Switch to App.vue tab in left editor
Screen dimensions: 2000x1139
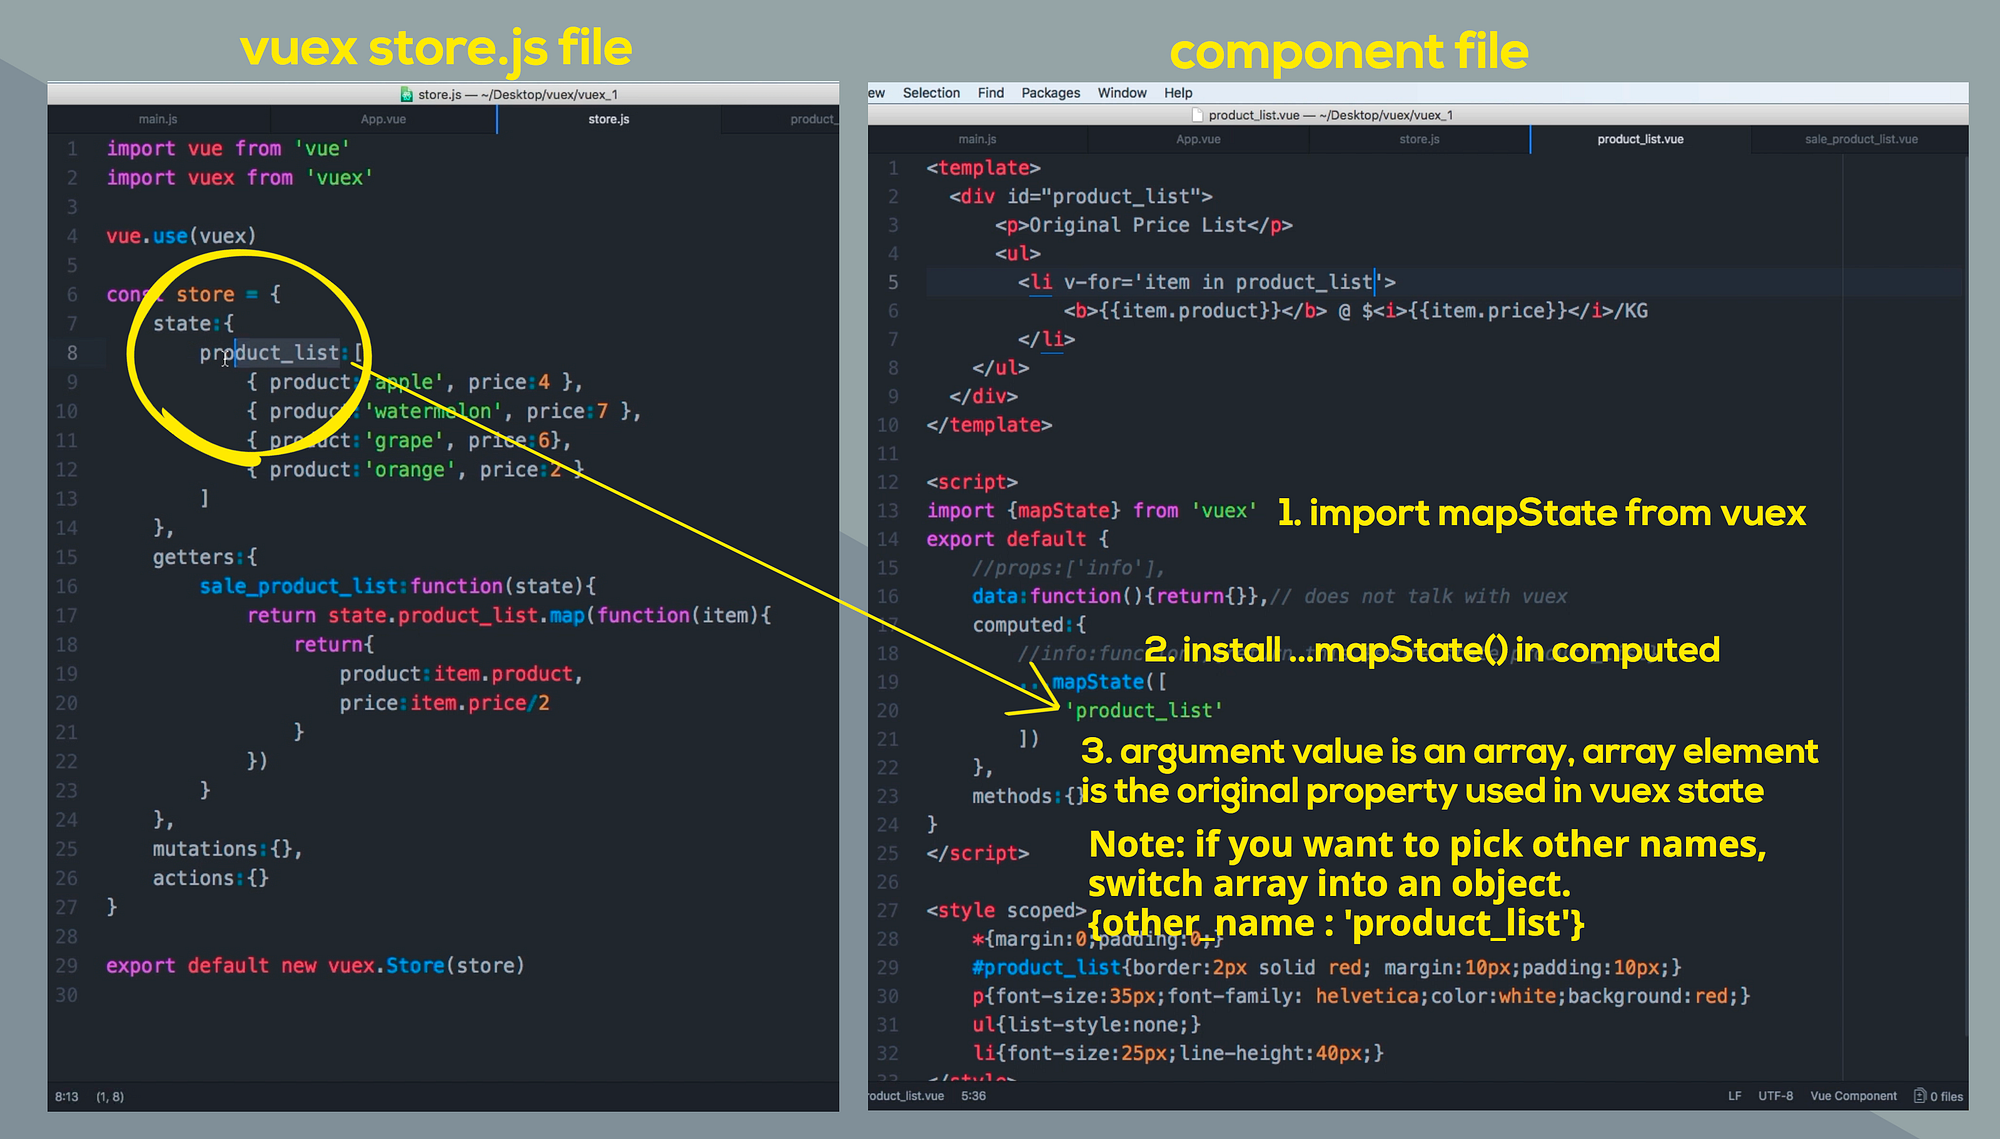click(x=383, y=119)
